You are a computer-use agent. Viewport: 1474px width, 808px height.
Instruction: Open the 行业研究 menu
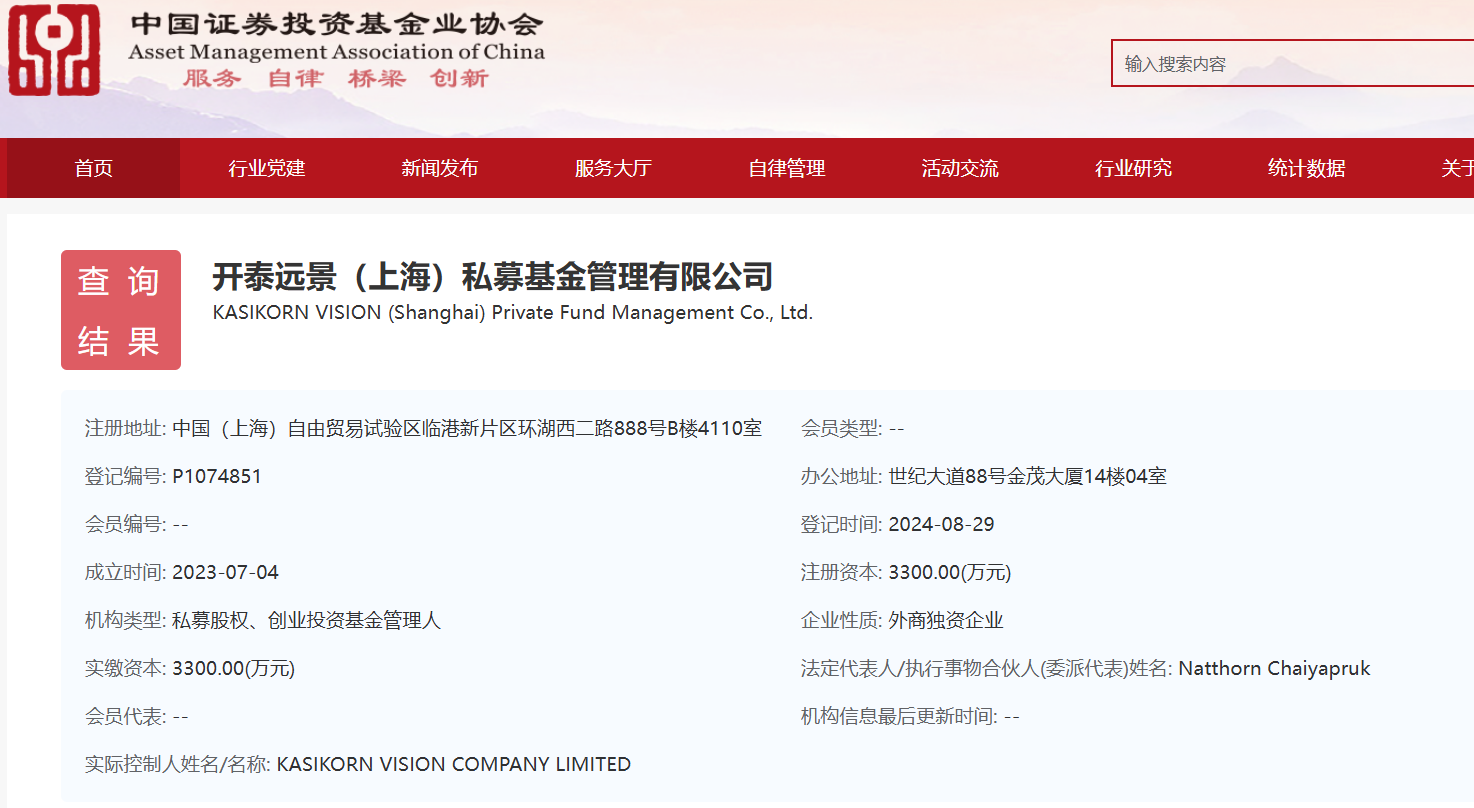tap(1133, 168)
